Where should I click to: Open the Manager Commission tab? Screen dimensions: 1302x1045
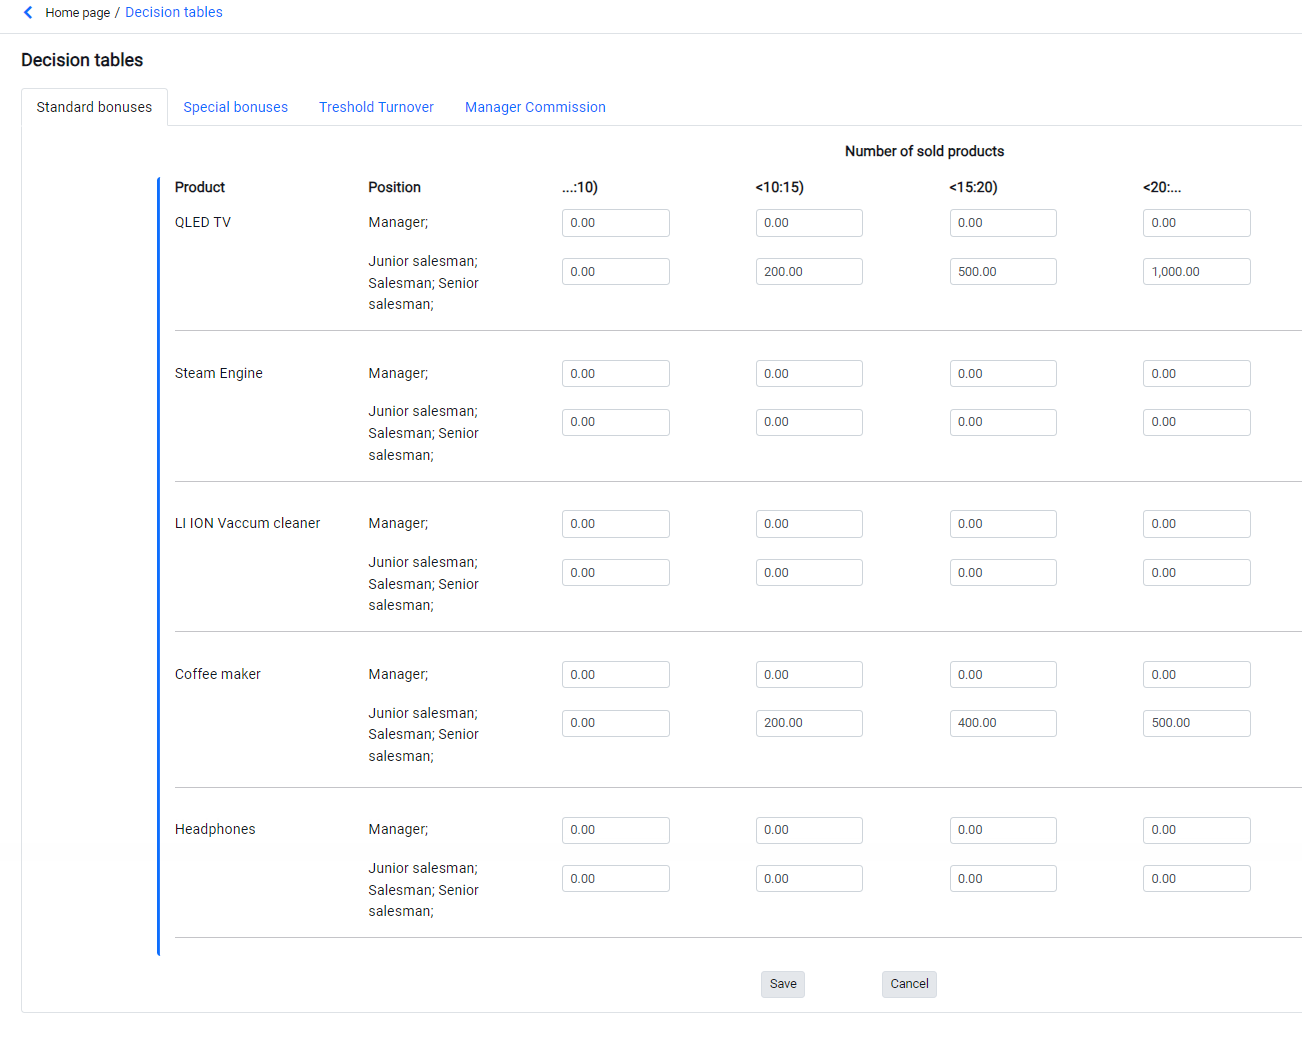535,107
